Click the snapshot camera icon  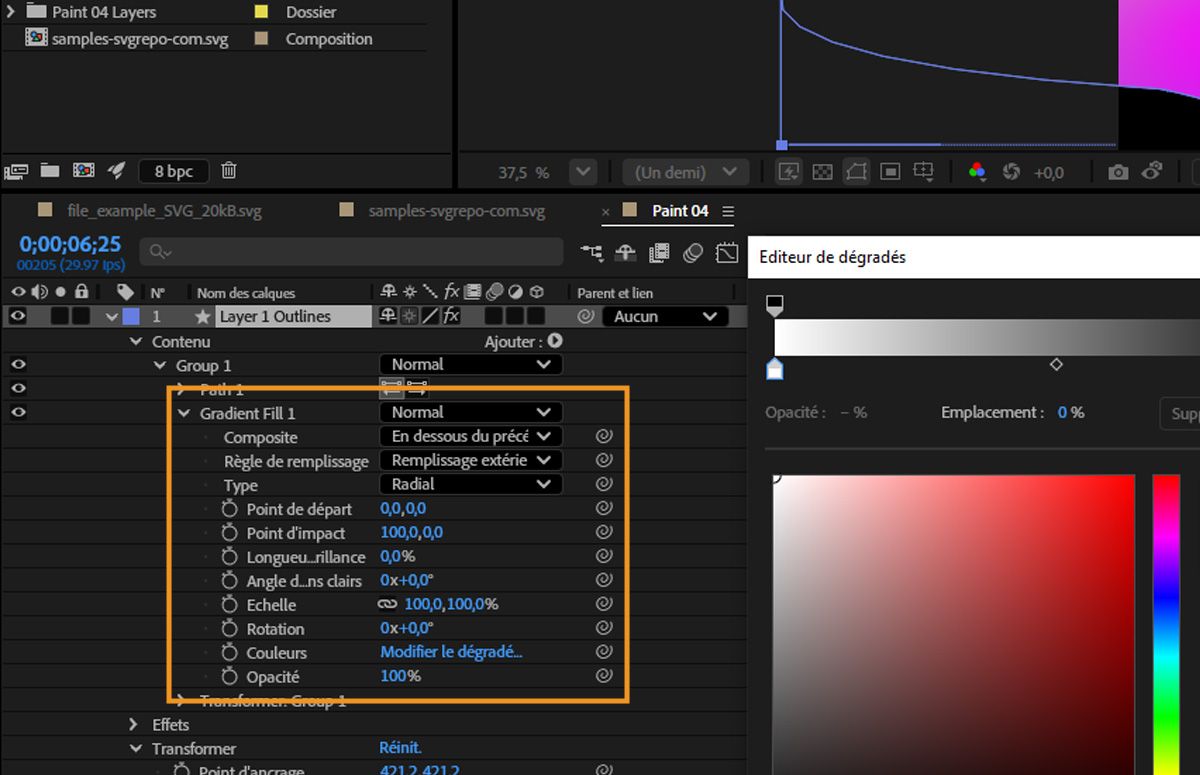pos(1118,172)
